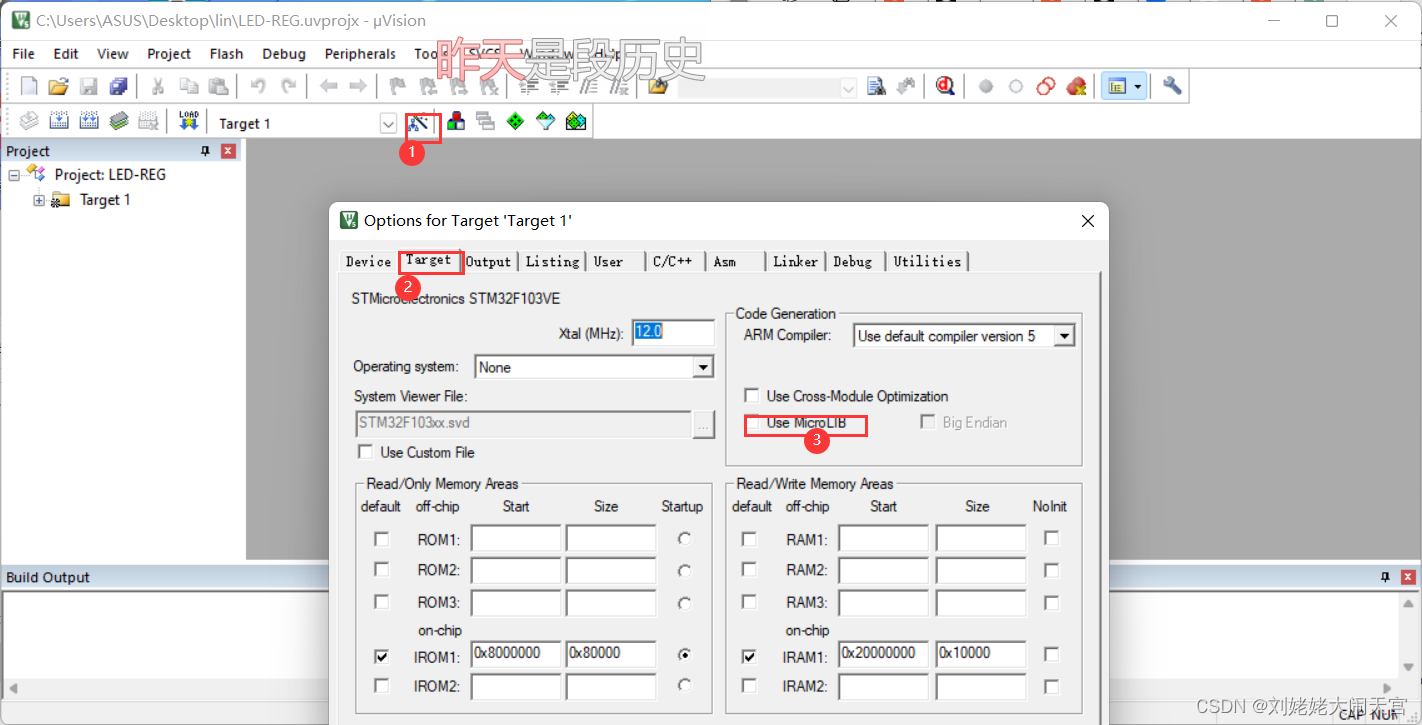This screenshot has width=1422, height=725.
Task: Save all files with the stacked floppy icon
Action: tap(119, 87)
